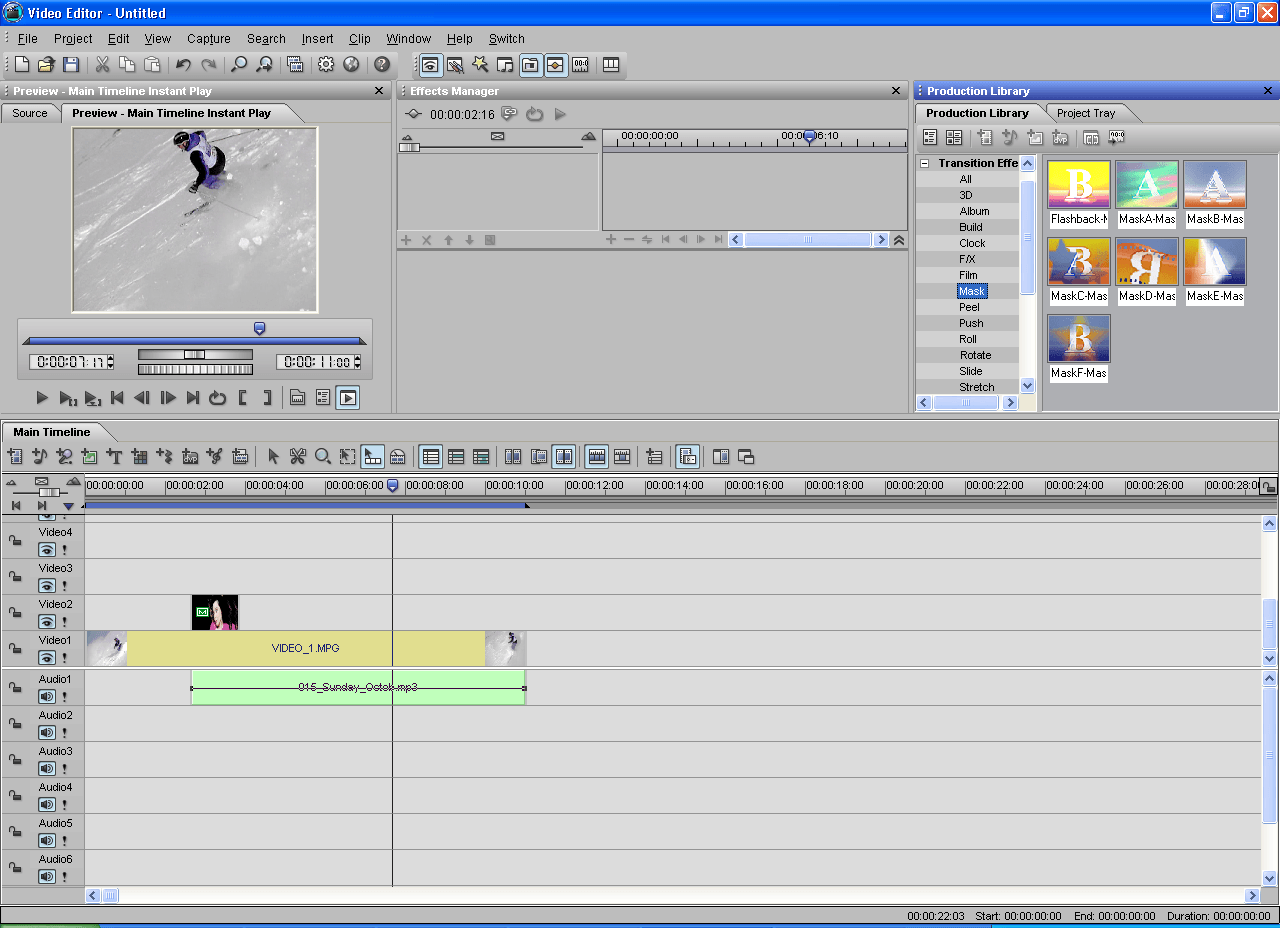Activate the Insert Audio File icon
The width and height of the screenshot is (1280, 928).
[41, 456]
